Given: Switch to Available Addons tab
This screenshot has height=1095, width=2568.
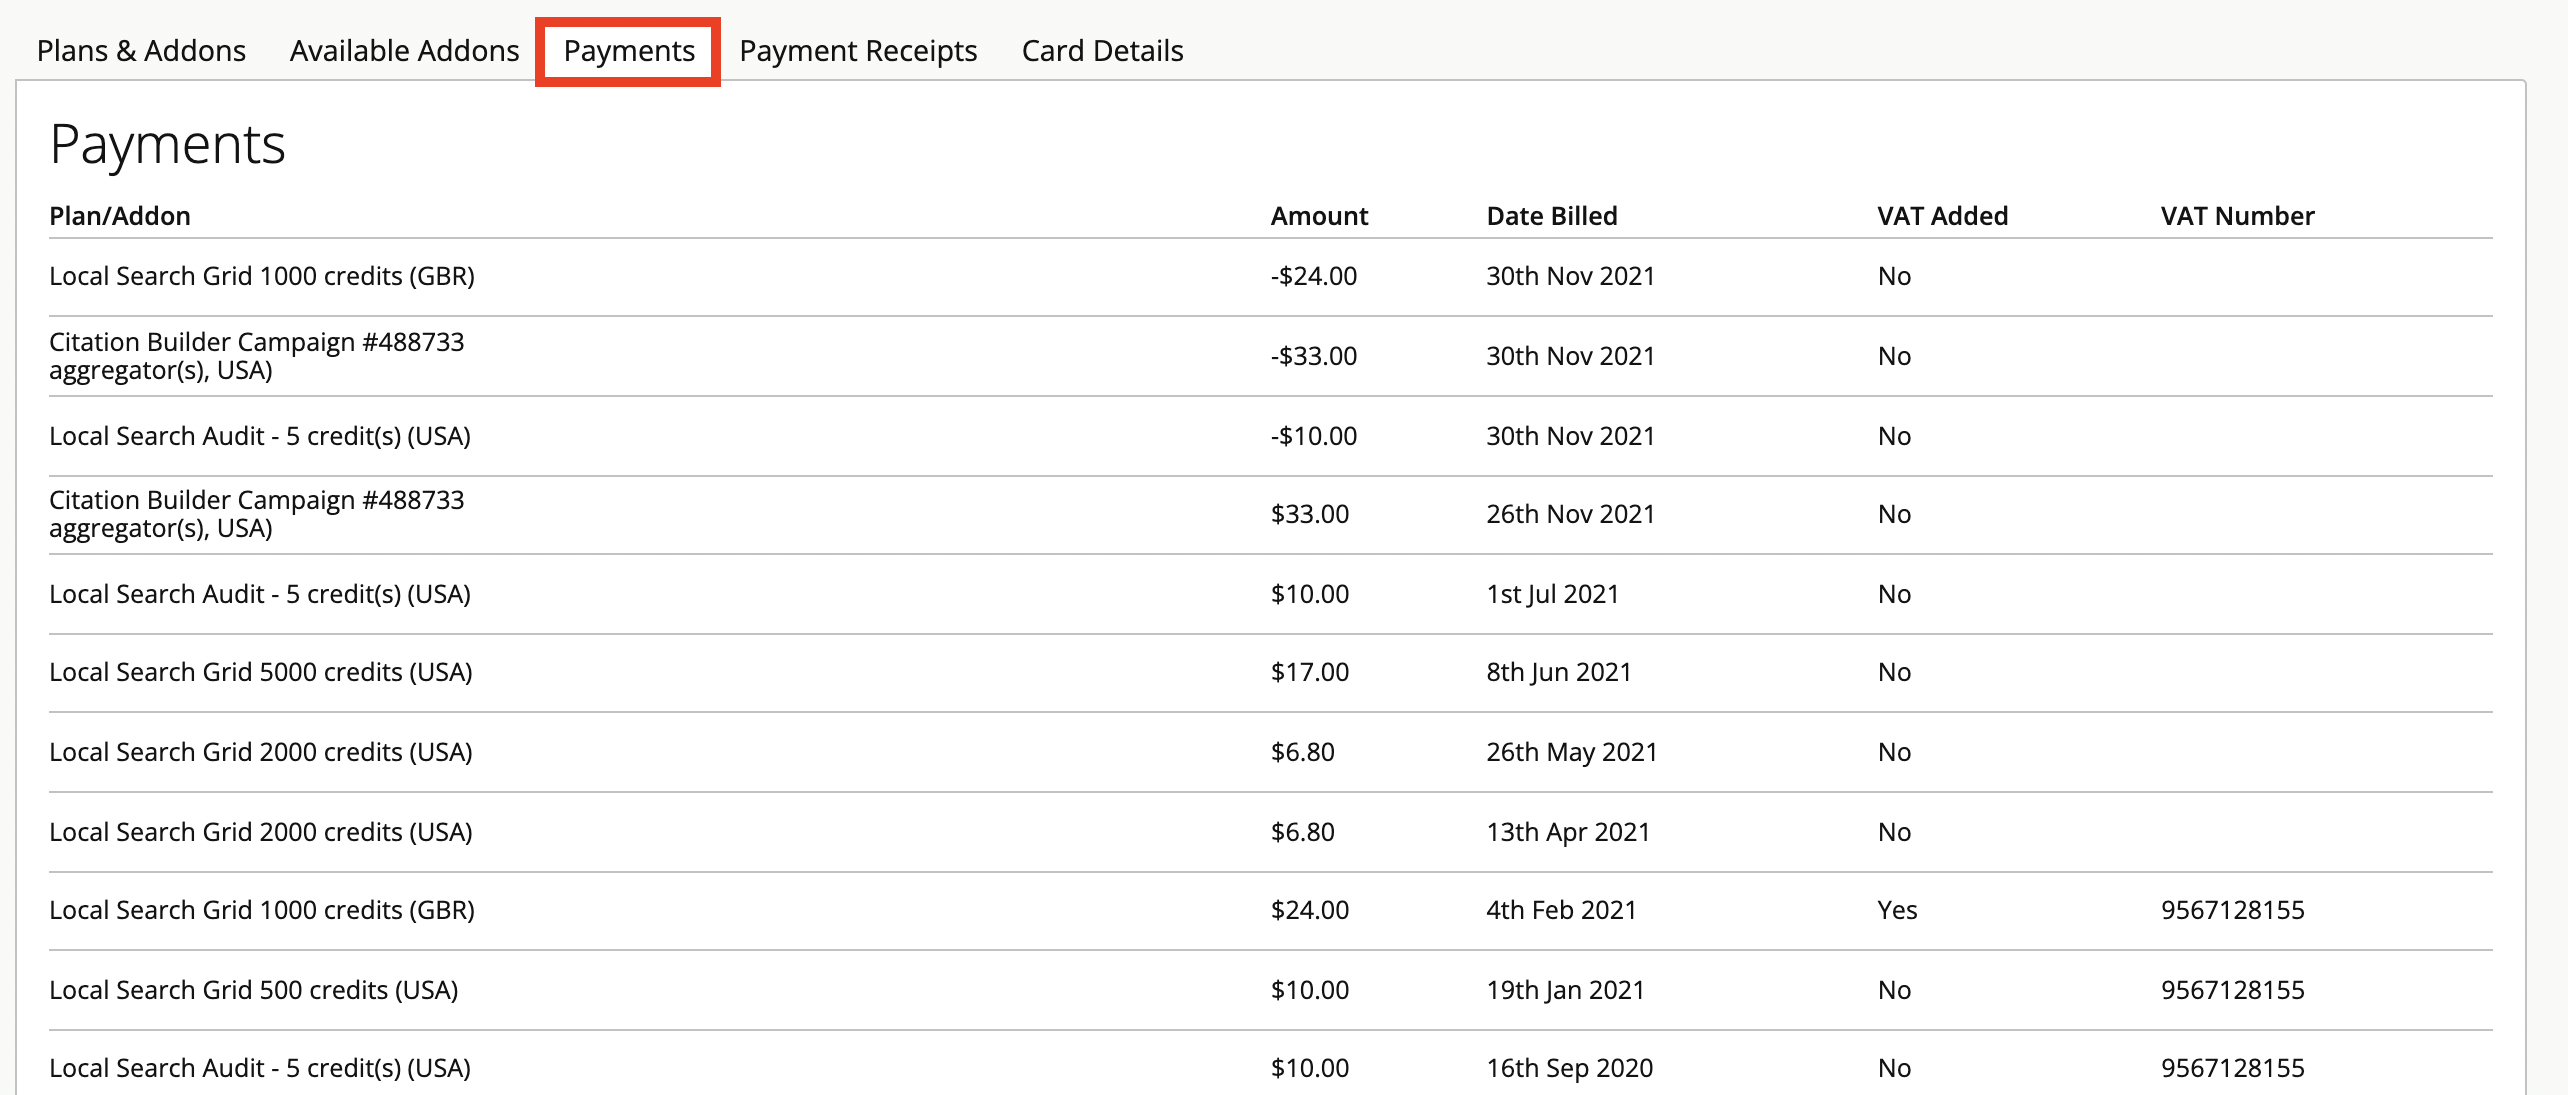Looking at the screenshot, I should (404, 51).
